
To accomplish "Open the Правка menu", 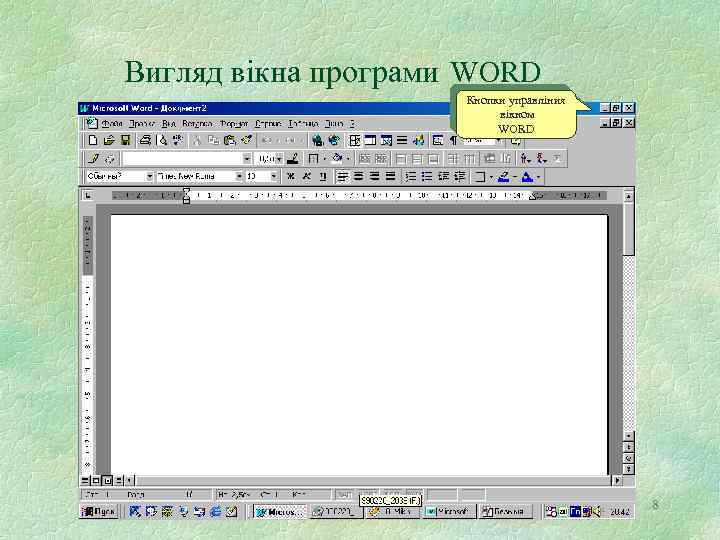I will pyautogui.click(x=142, y=124).
